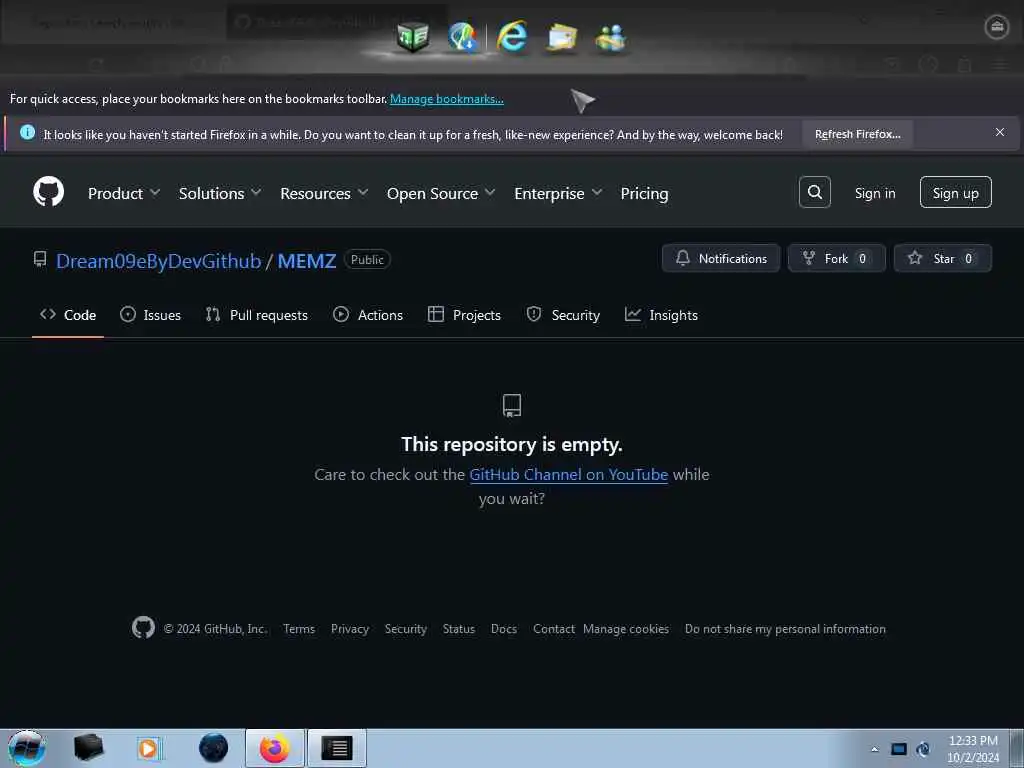Viewport: 1024px width, 768px height.
Task: Open the Dream09eByDevGithub owner profile link
Action: [x=159, y=261]
